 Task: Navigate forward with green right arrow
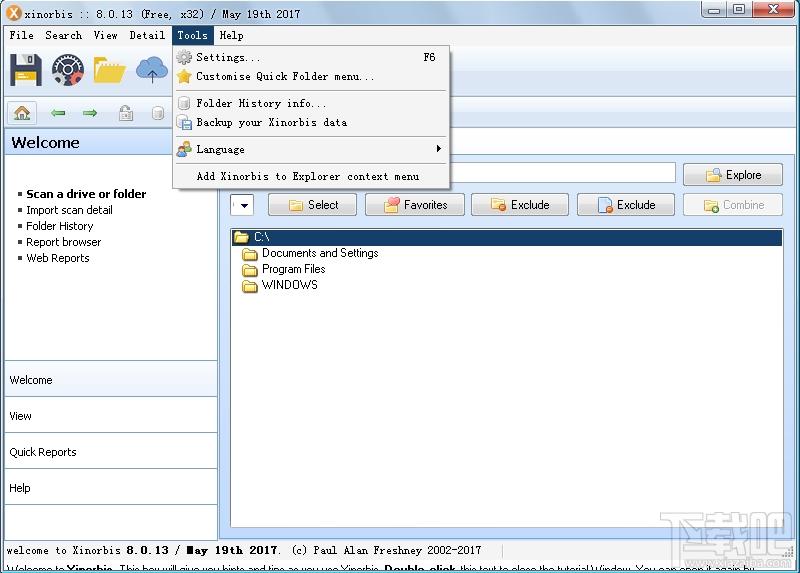[x=90, y=112]
